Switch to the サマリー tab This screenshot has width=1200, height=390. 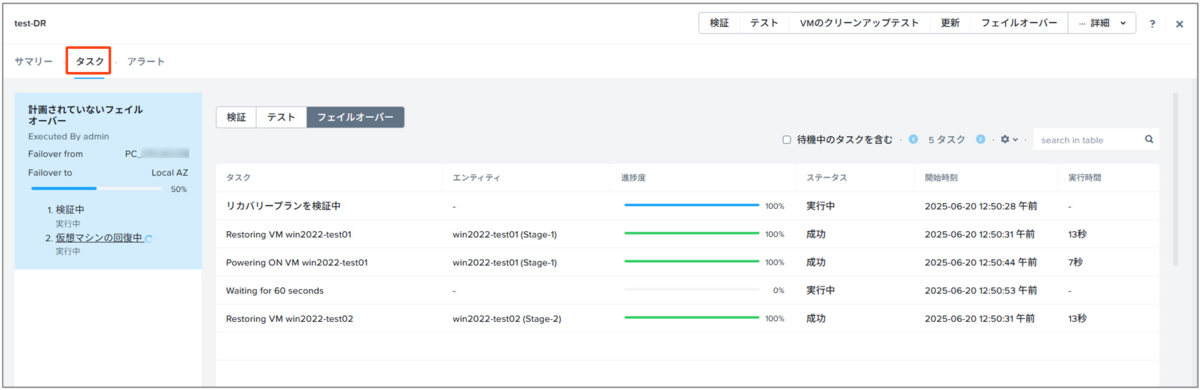(x=34, y=61)
